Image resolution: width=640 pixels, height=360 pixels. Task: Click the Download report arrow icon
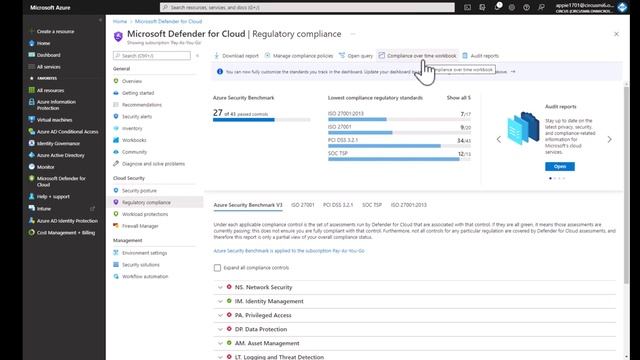tap(217, 56)
